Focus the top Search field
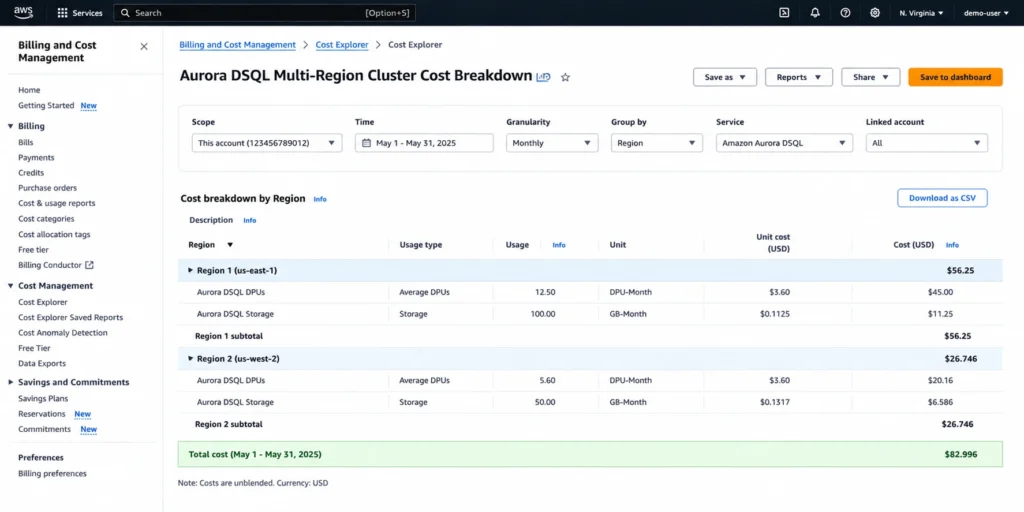 264,13
